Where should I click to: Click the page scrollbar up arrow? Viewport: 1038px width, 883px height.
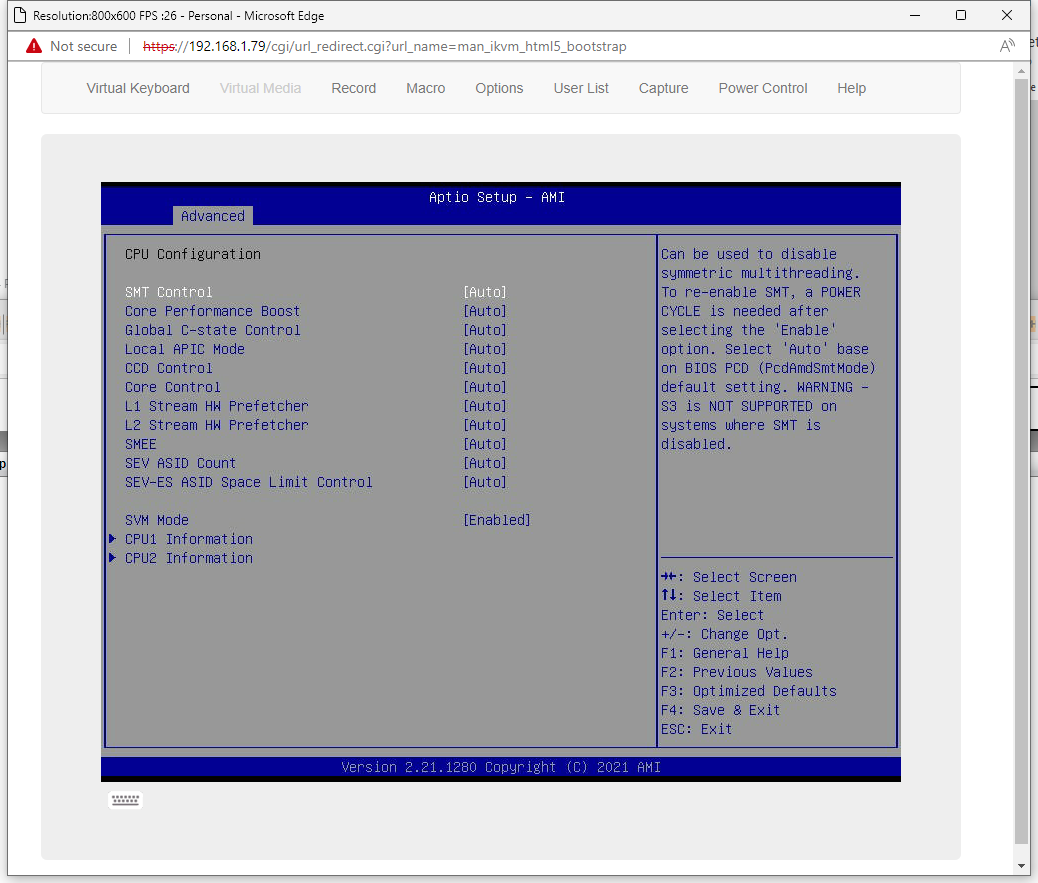click(1021, 71)
